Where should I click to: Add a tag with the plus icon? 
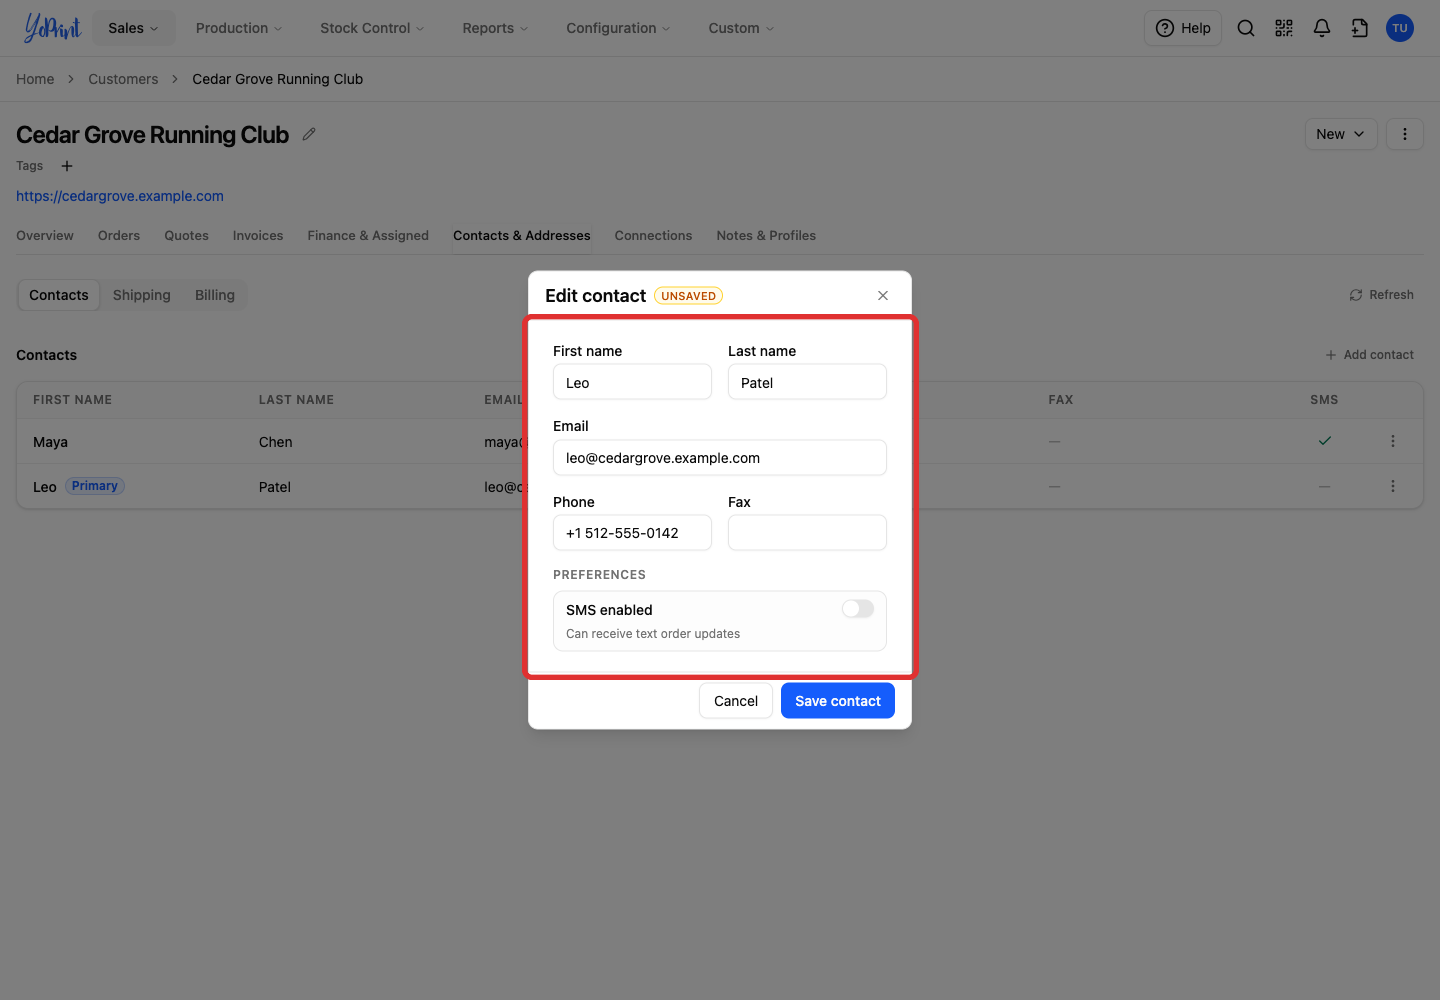click(x=67, y=166)
